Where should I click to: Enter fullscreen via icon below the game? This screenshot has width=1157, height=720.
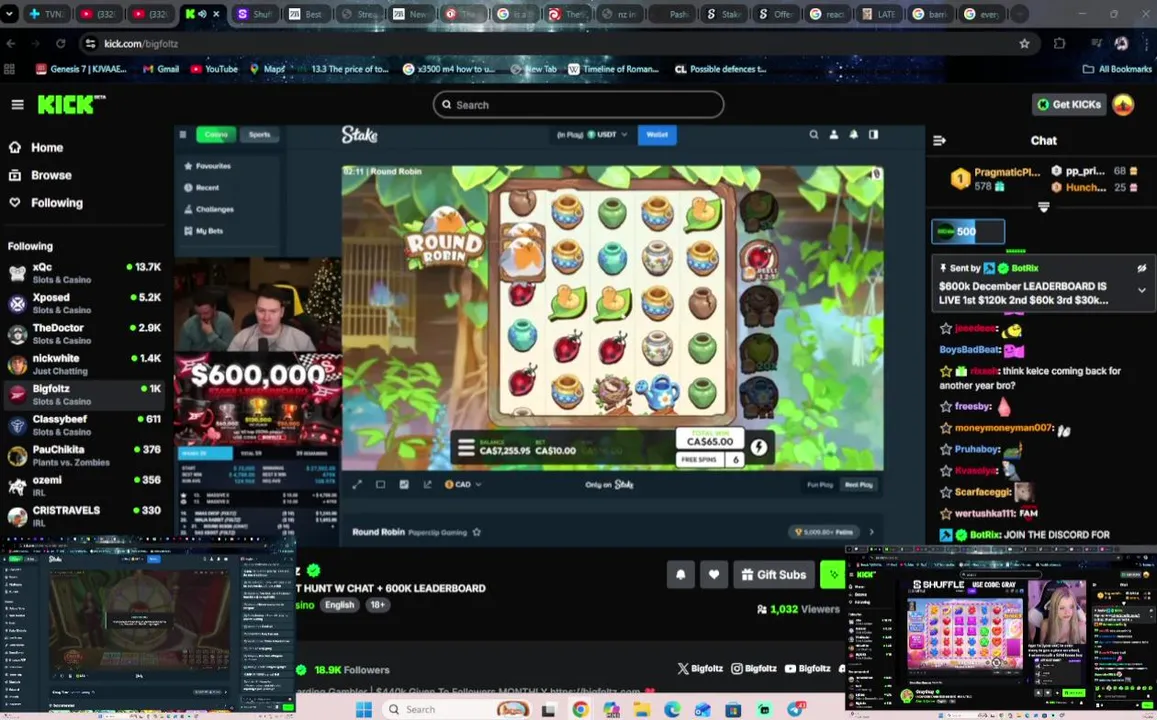[x=357, y=485]
